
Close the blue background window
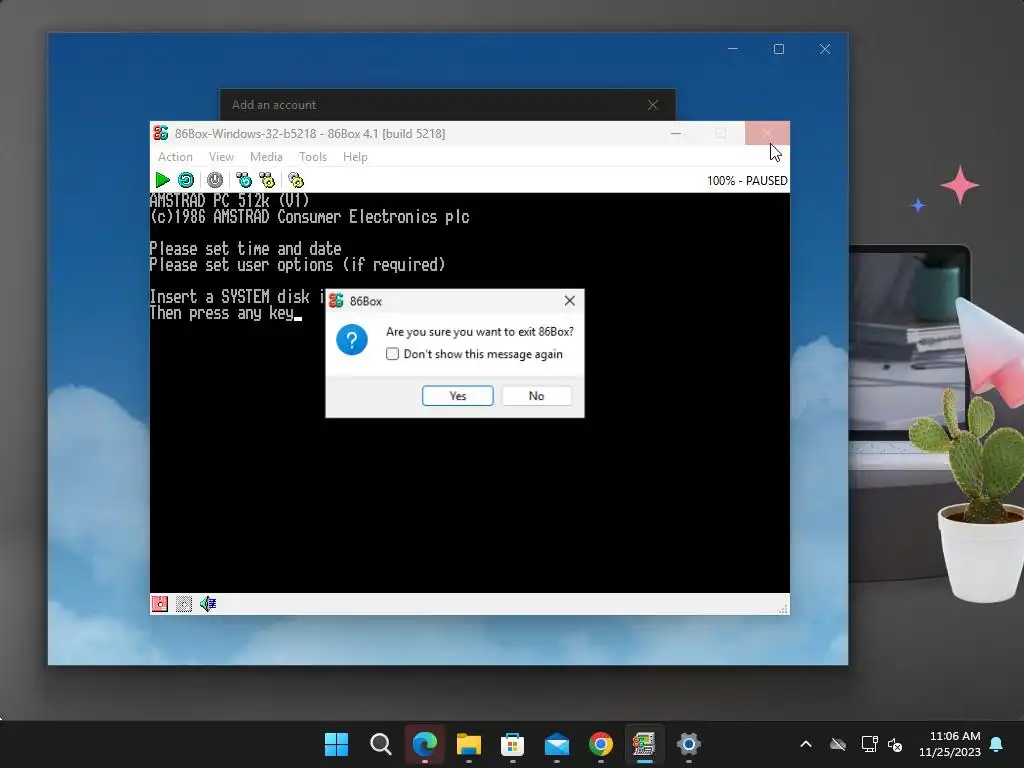tap(825, 49)
